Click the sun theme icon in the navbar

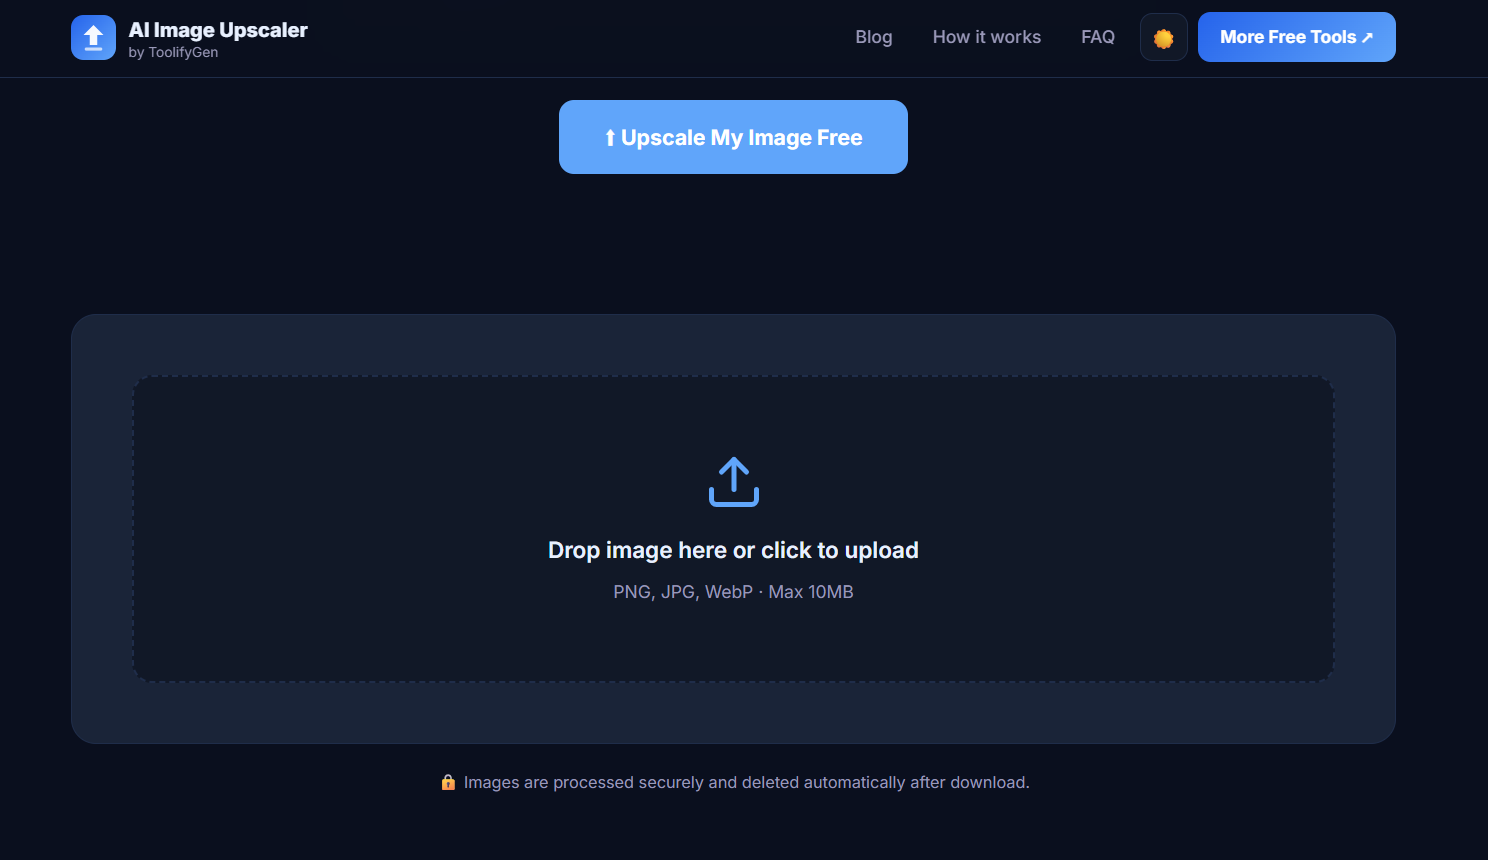pos(1163,37)
